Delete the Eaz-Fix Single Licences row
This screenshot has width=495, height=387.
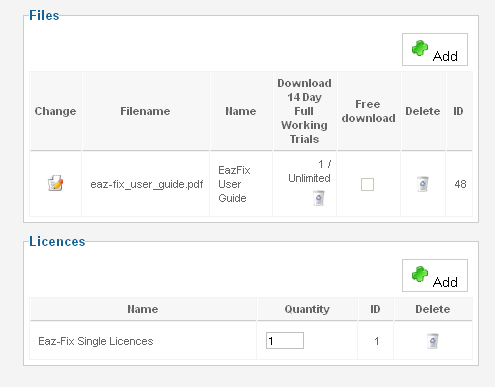[433, 341]
